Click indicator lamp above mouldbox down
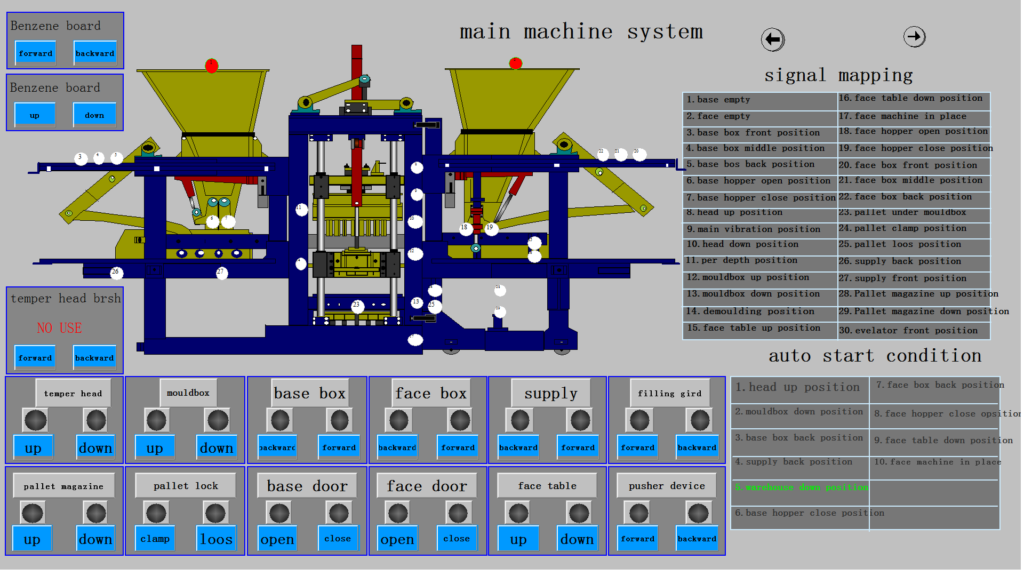 pyautogui.click(x=217, y=421)
